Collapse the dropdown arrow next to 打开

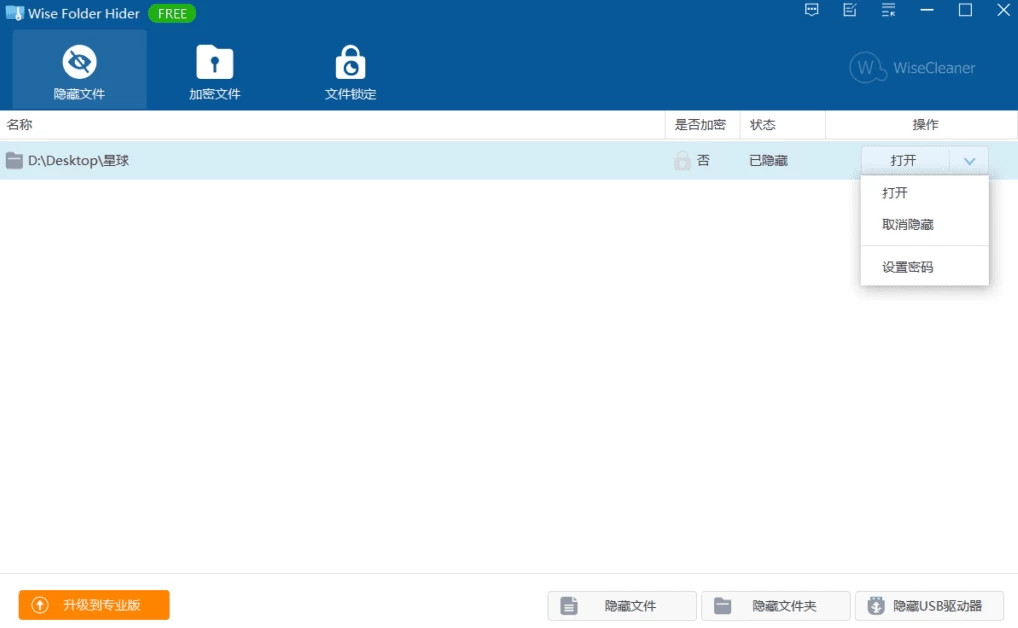click(968, 160)
